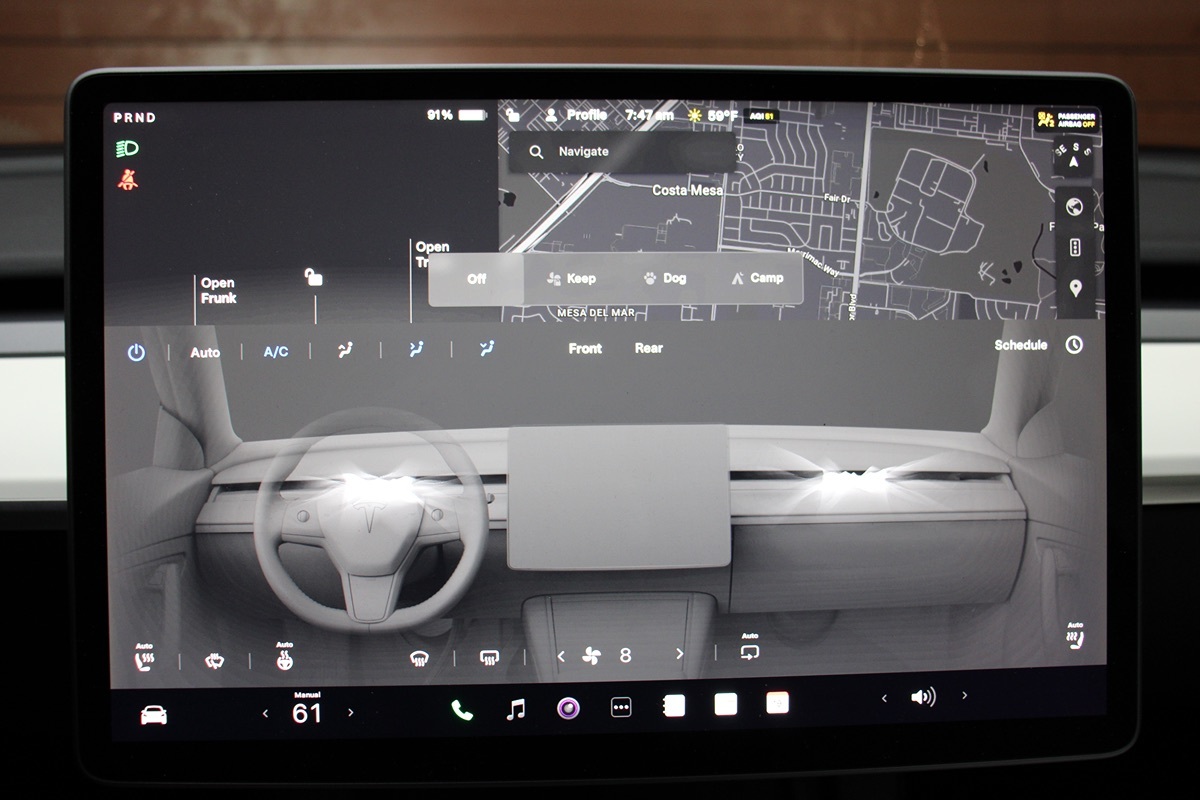
Task: Raise the volume with right chevron
Action: [964, 696]
